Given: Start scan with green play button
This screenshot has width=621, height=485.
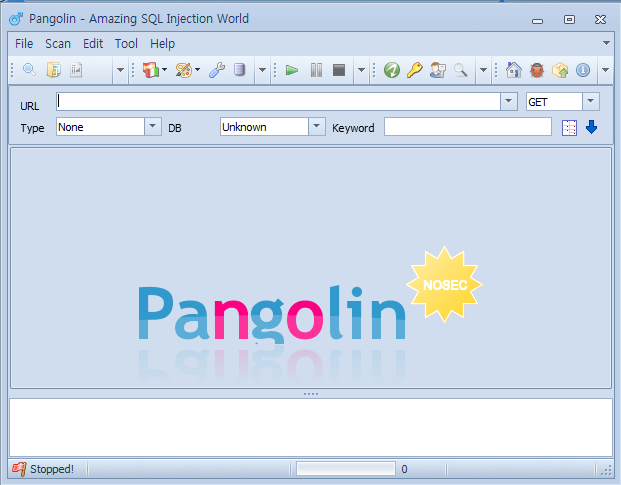Looking at the screenshot, I should [x=292, y=70].
